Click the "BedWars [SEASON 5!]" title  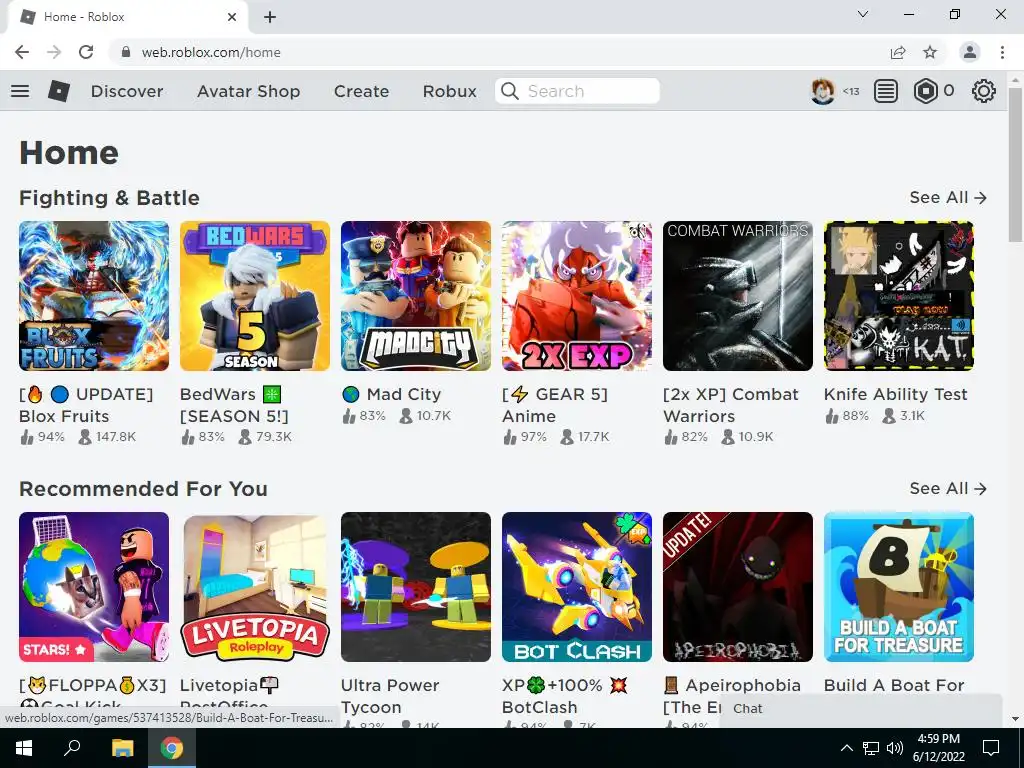[234, 405]
